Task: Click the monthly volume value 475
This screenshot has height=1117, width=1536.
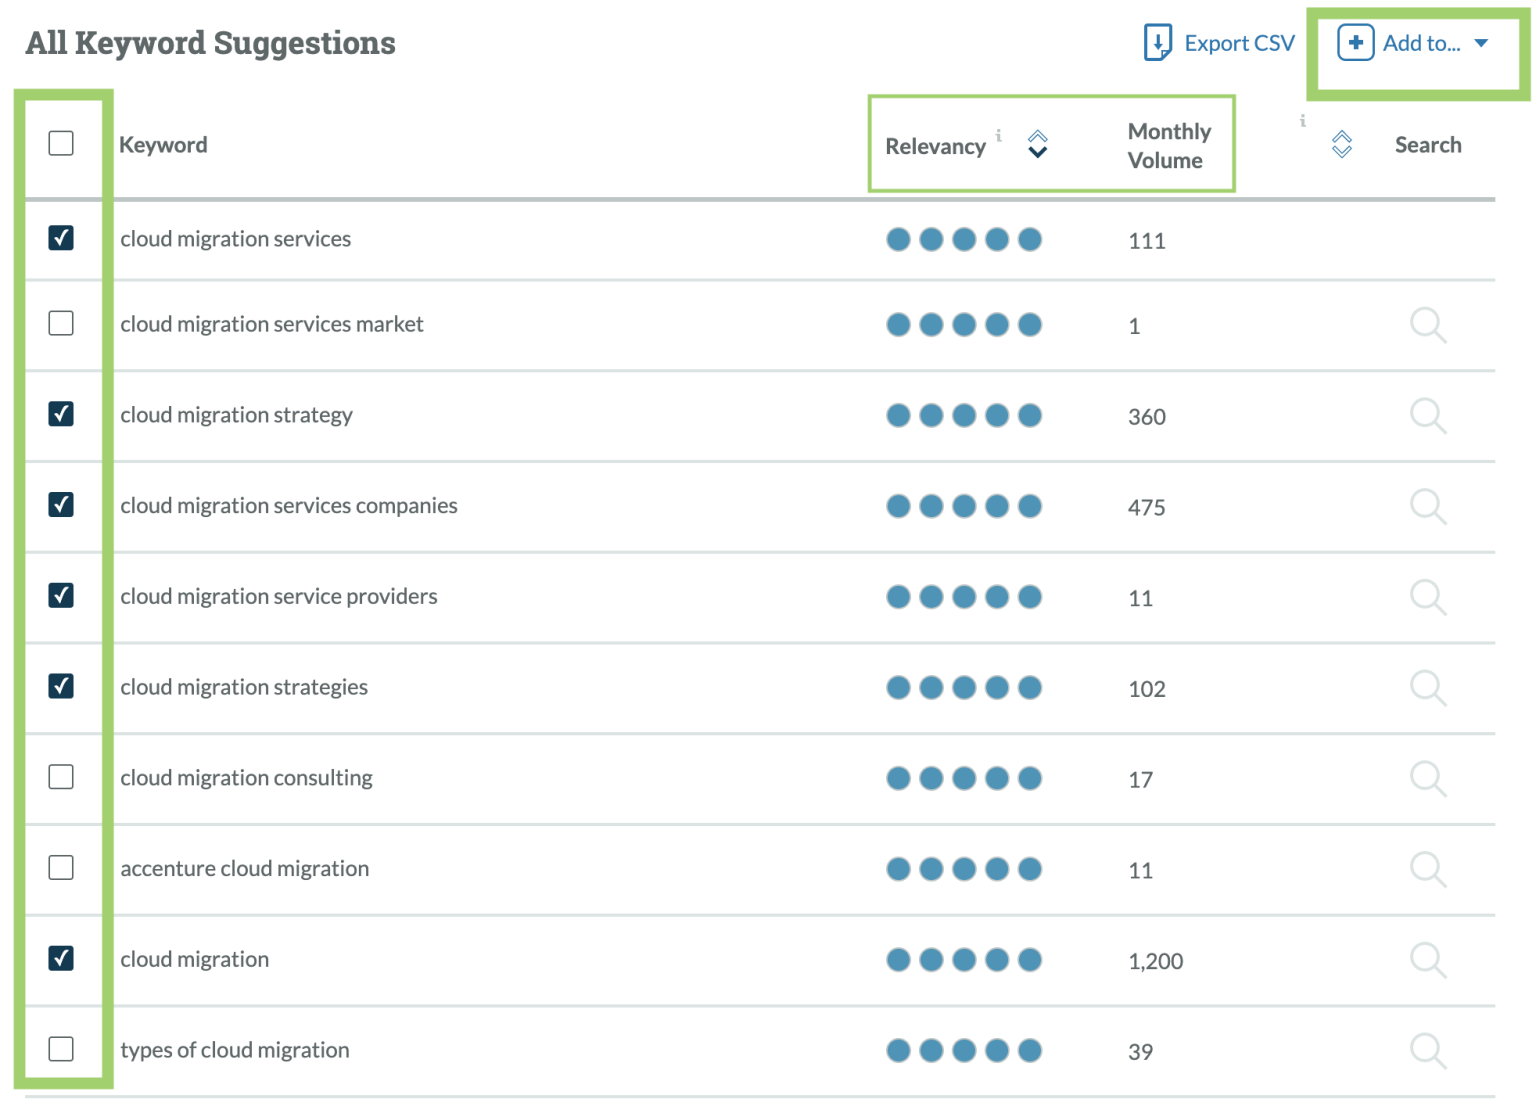Action: coord(1147,507)
